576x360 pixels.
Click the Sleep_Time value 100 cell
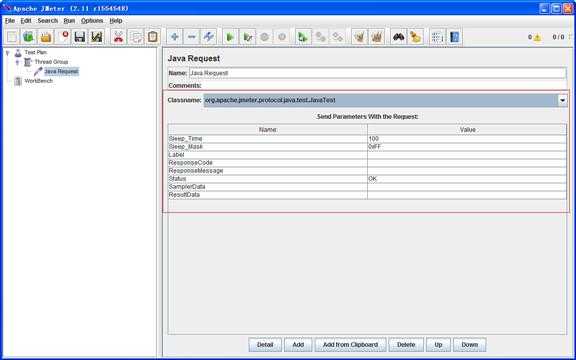click(467, 138)
